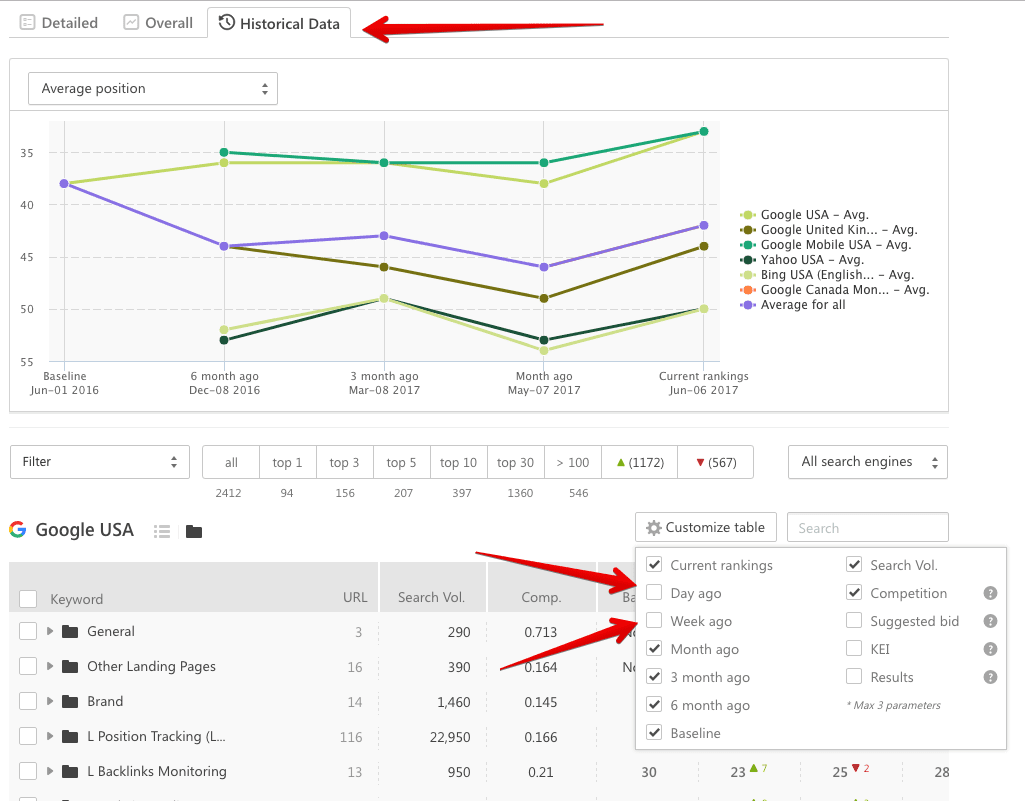Image resolution: width=1025 pixels, height=801 pixels.
Task: Switch to the Overall tab
Action: coord(158,23)
